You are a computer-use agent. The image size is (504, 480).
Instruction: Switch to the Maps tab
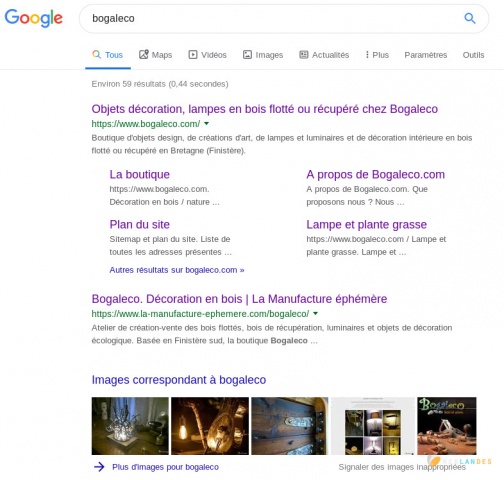pos(155,55)
